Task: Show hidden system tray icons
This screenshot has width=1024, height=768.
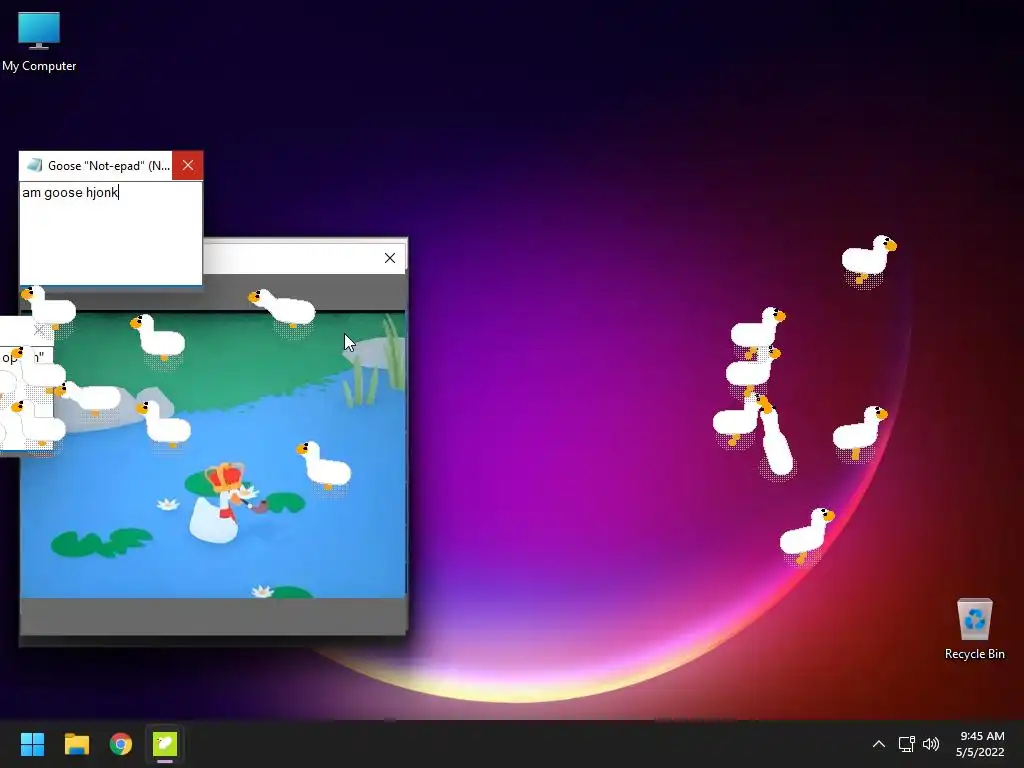Action: 879,744
